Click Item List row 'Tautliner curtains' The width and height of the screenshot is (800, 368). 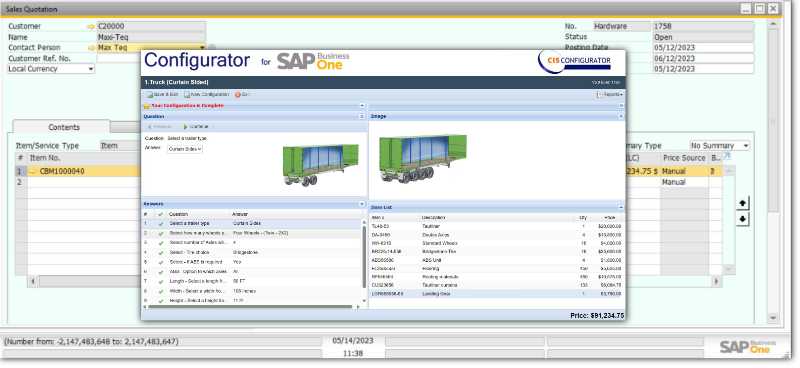click(x=495, y=285)
